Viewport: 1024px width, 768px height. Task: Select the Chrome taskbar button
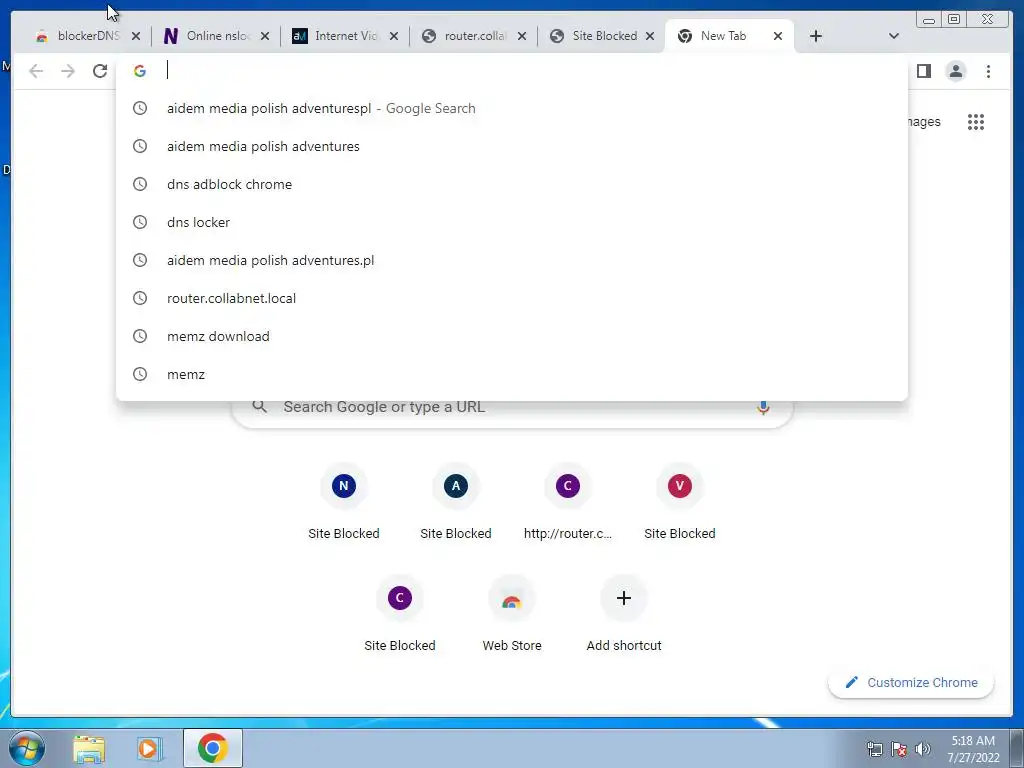pos(212,748)
